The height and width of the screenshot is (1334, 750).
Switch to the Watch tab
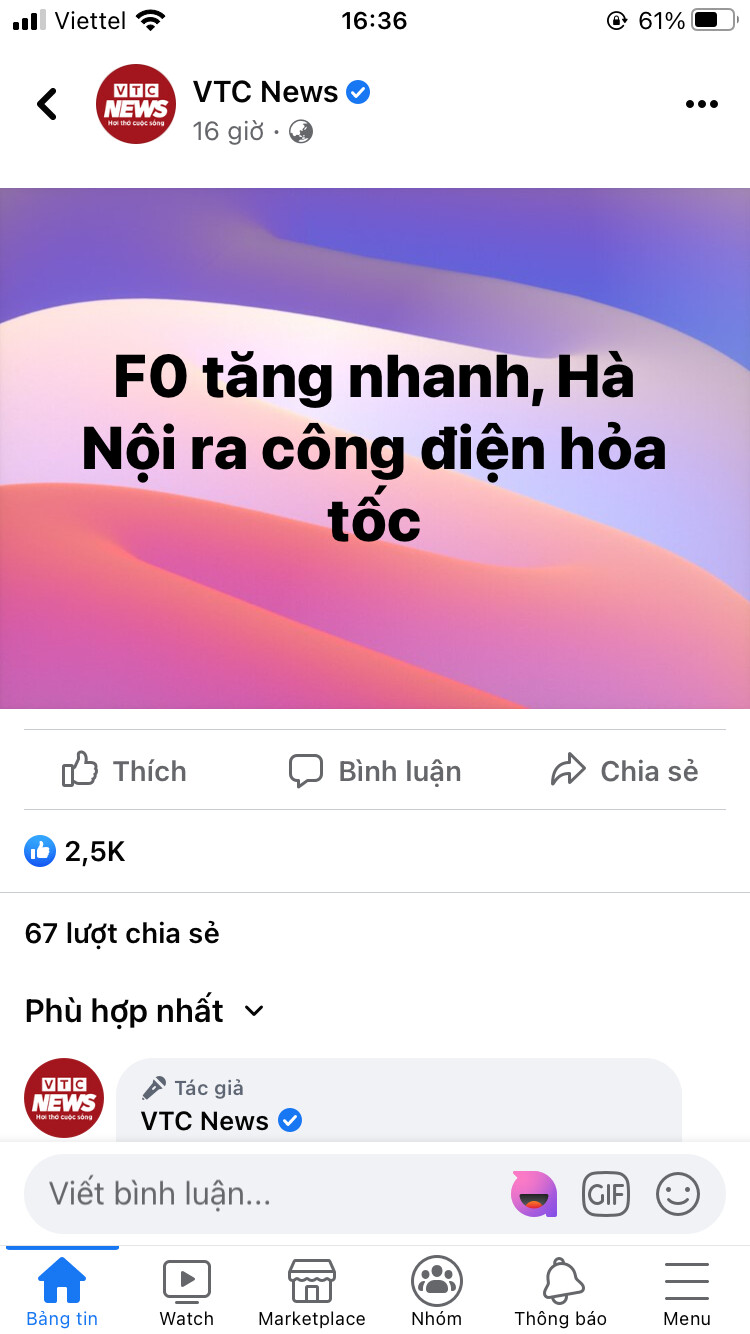point(187,1292)
